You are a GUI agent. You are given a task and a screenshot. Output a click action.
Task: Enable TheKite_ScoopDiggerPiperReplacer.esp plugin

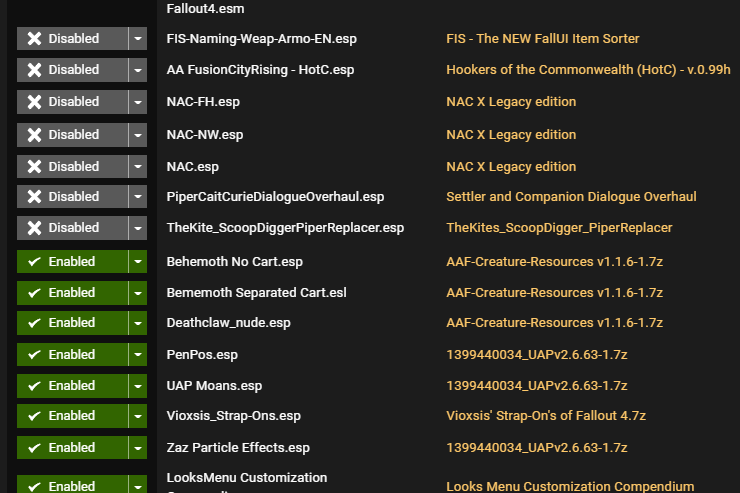pyautogui.click(x=72, y=228)
